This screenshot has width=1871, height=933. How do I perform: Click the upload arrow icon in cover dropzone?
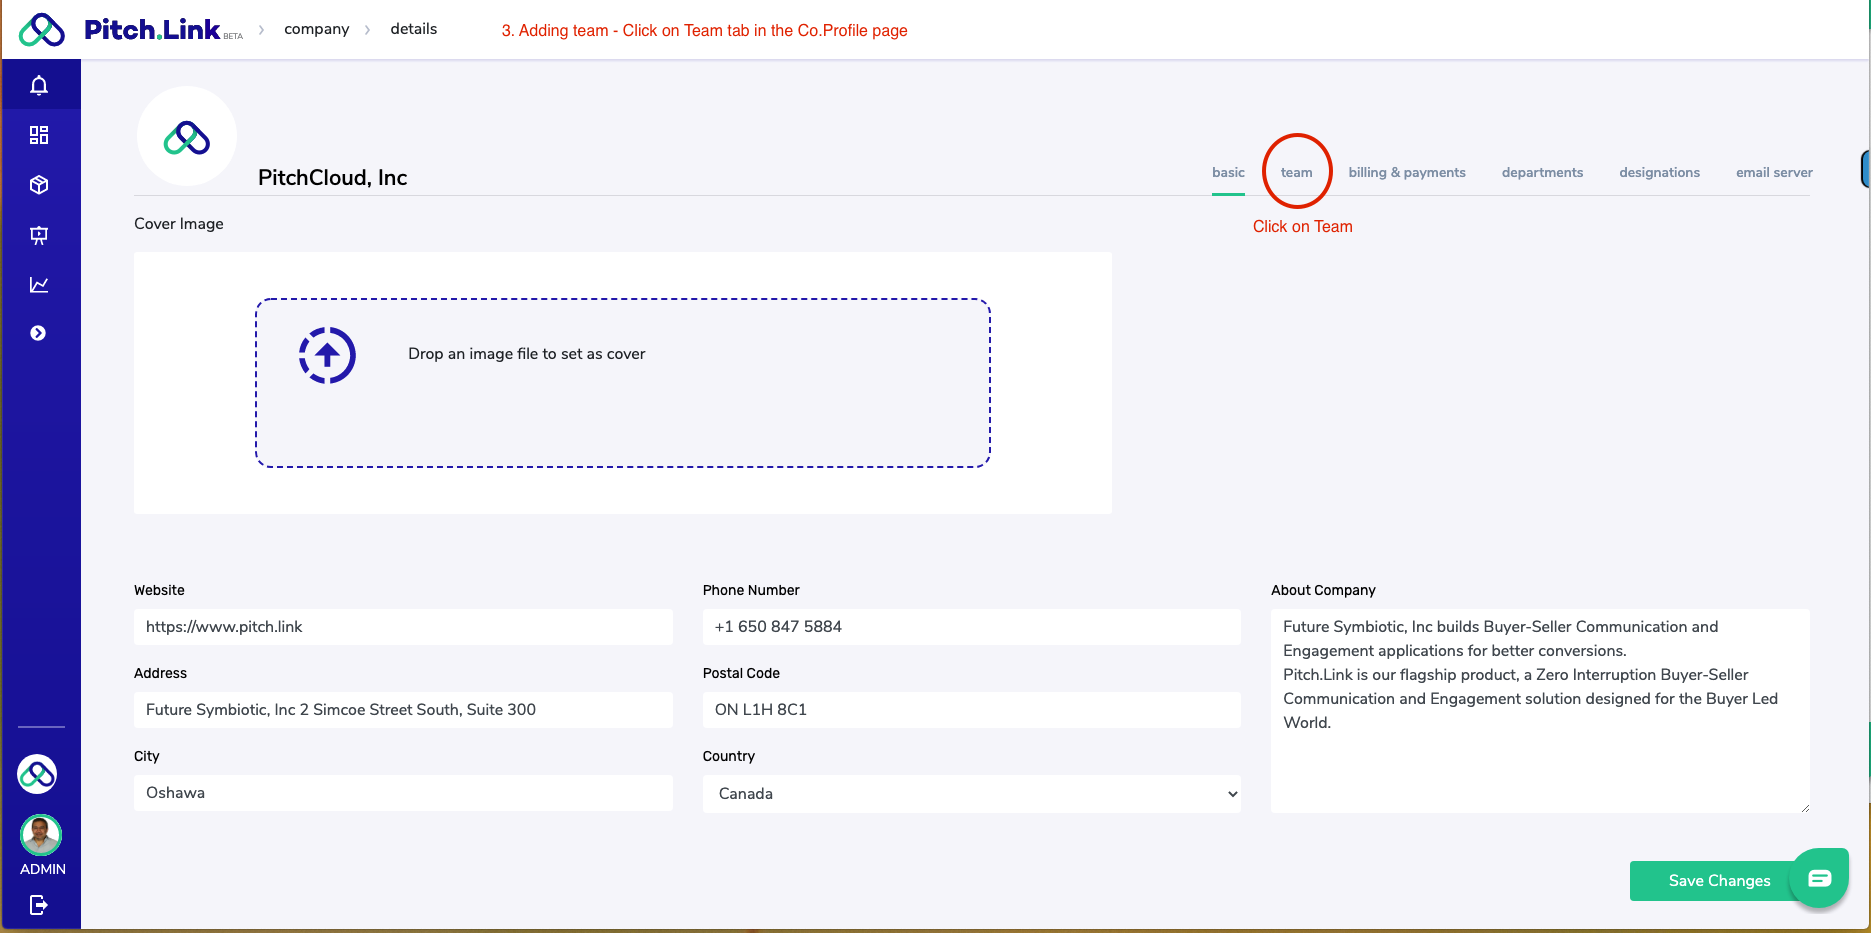(x=327, y=355)
